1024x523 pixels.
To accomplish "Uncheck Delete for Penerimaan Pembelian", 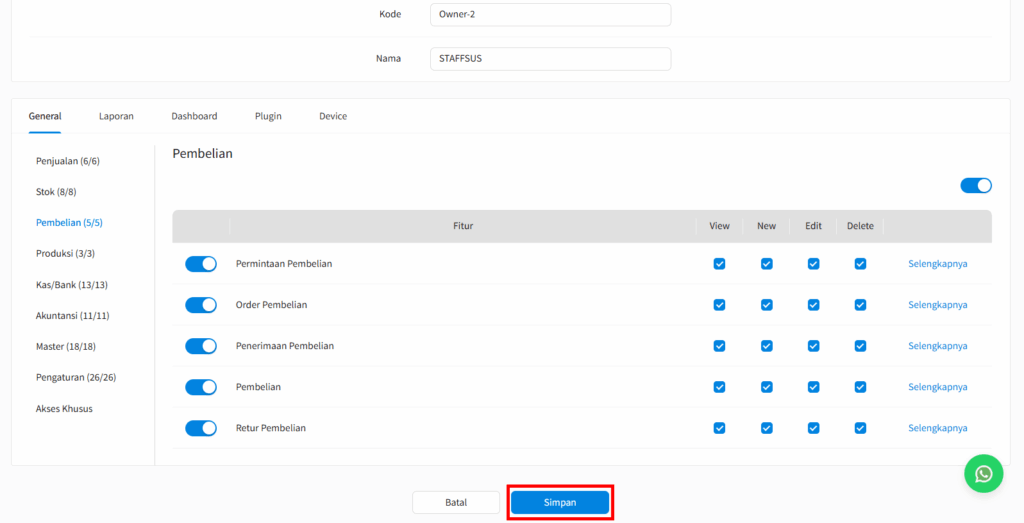I will coord(860,346).
